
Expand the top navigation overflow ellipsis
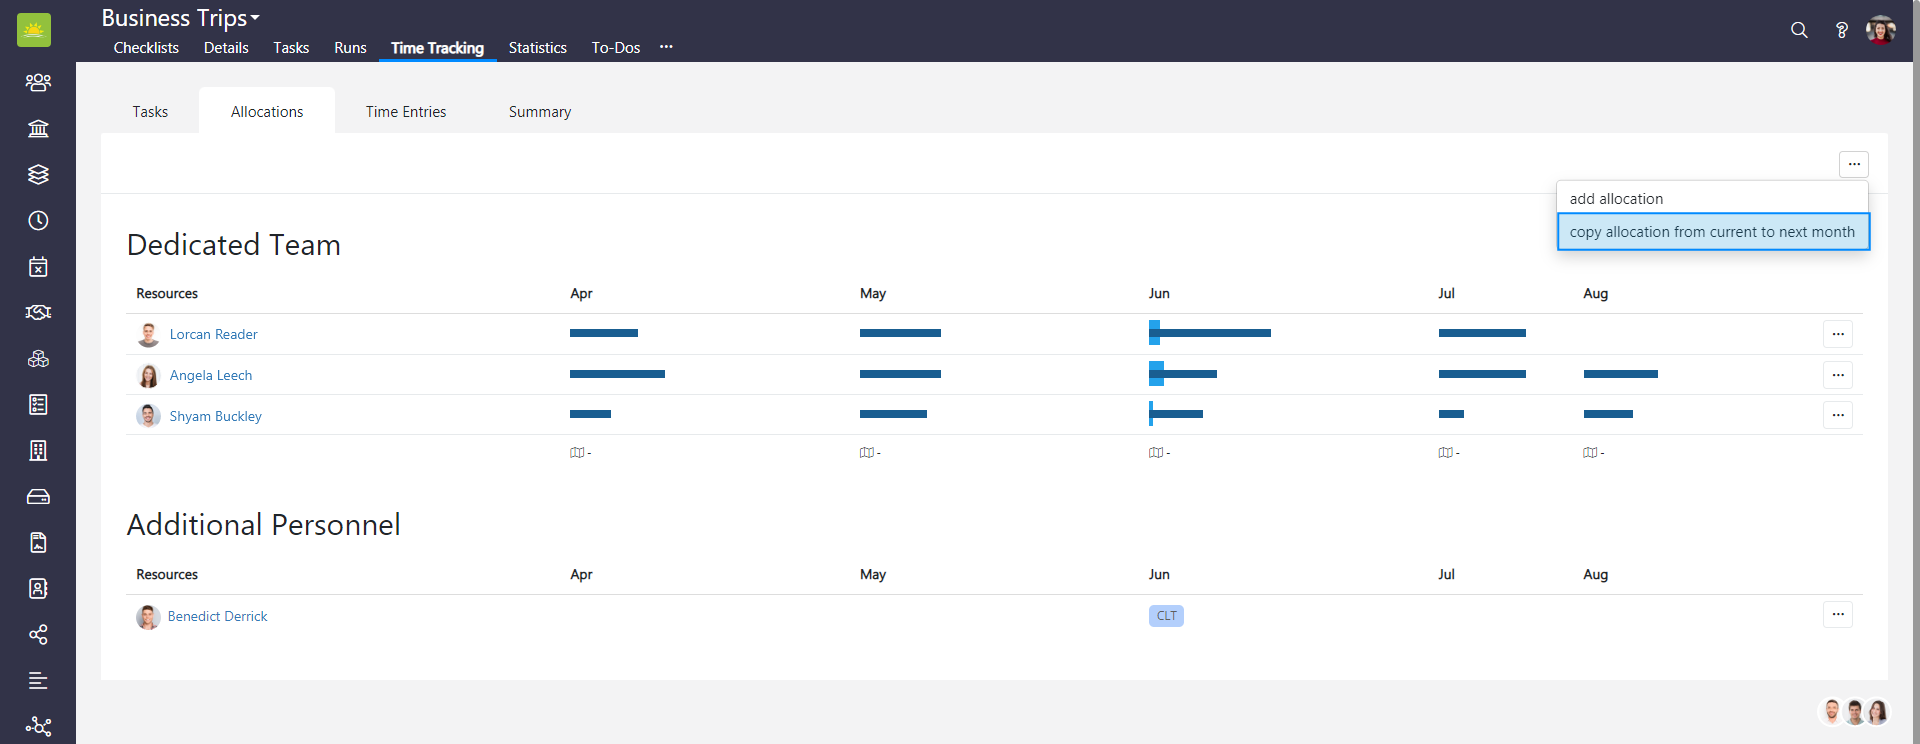(x=666, y=47)
